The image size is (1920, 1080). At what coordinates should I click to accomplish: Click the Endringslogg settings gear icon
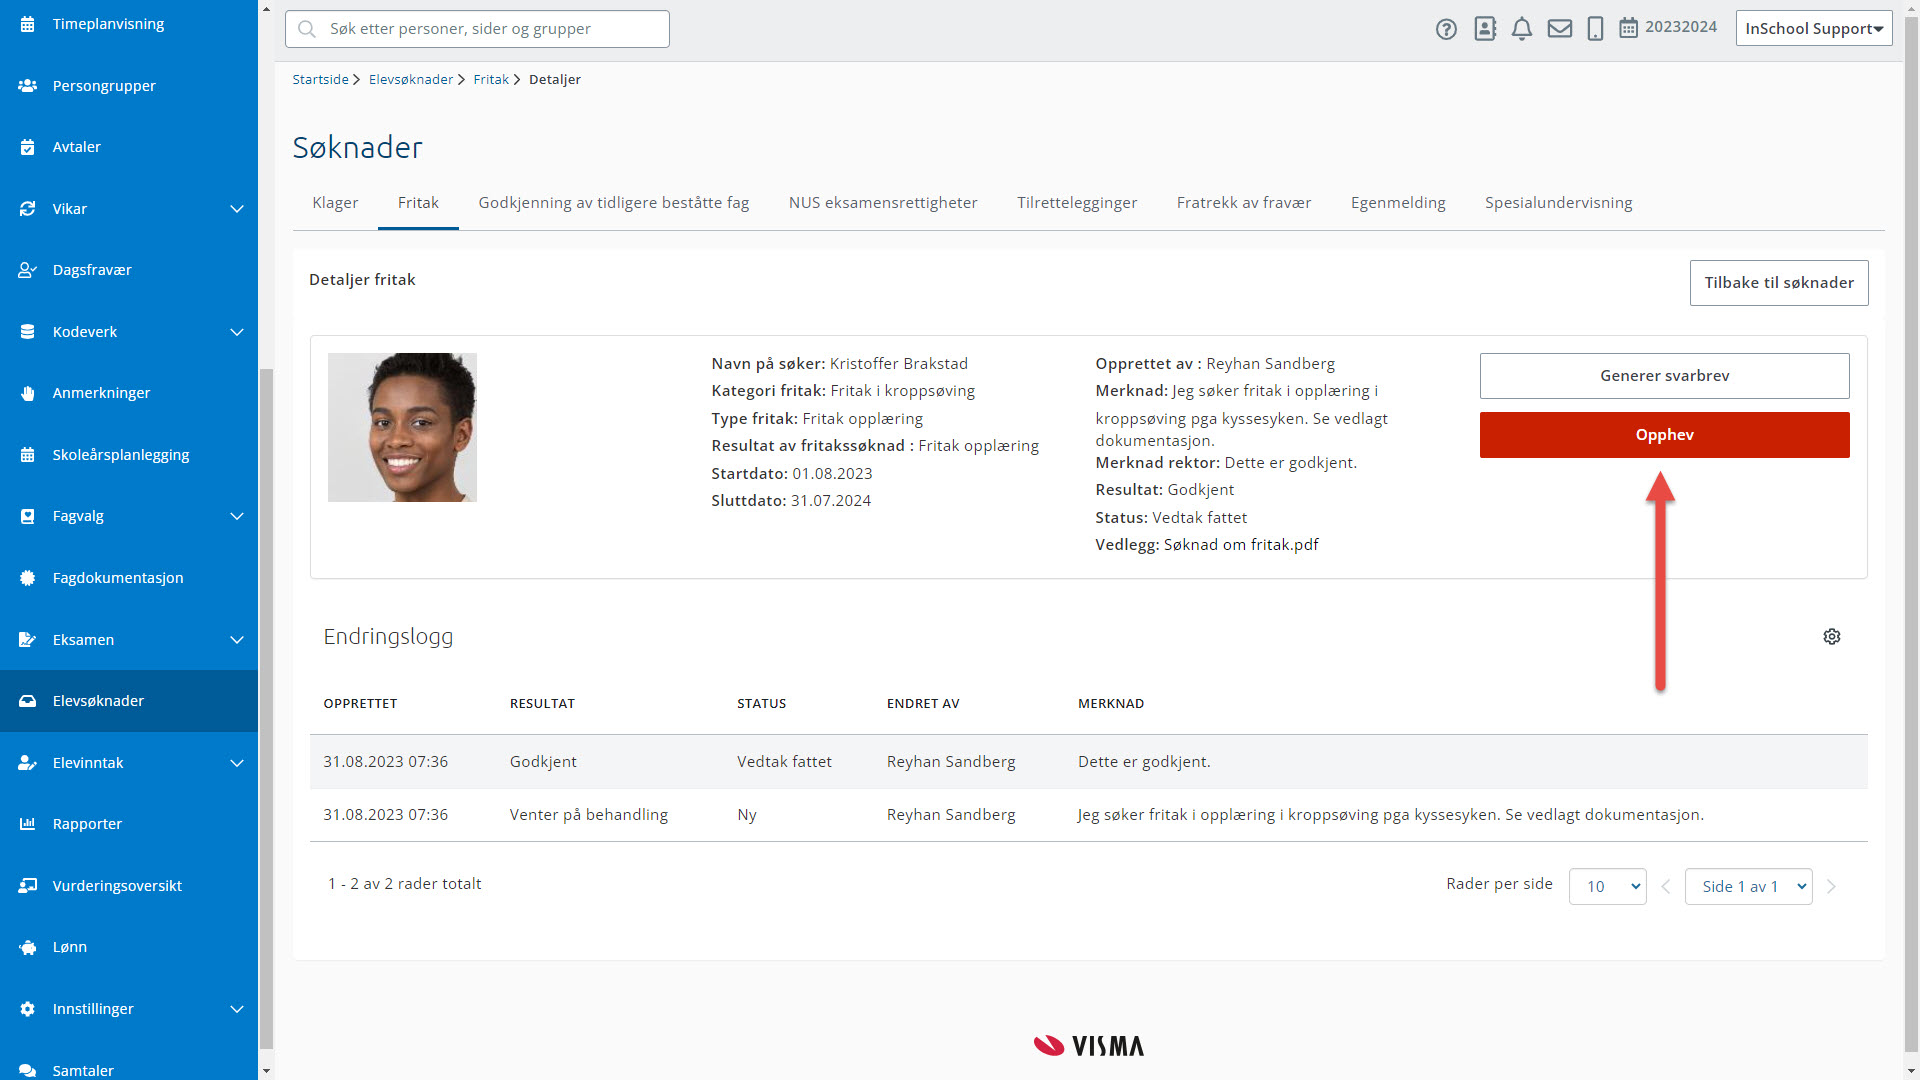point(1832,637)
